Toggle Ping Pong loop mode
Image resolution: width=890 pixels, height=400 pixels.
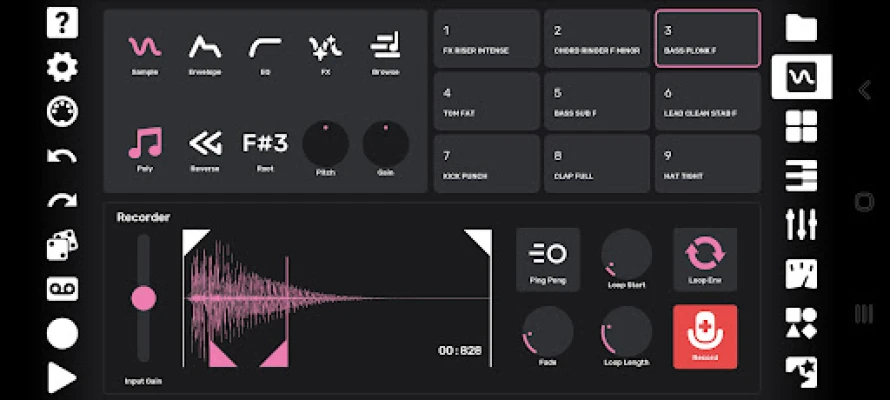(x=548, y=259)
